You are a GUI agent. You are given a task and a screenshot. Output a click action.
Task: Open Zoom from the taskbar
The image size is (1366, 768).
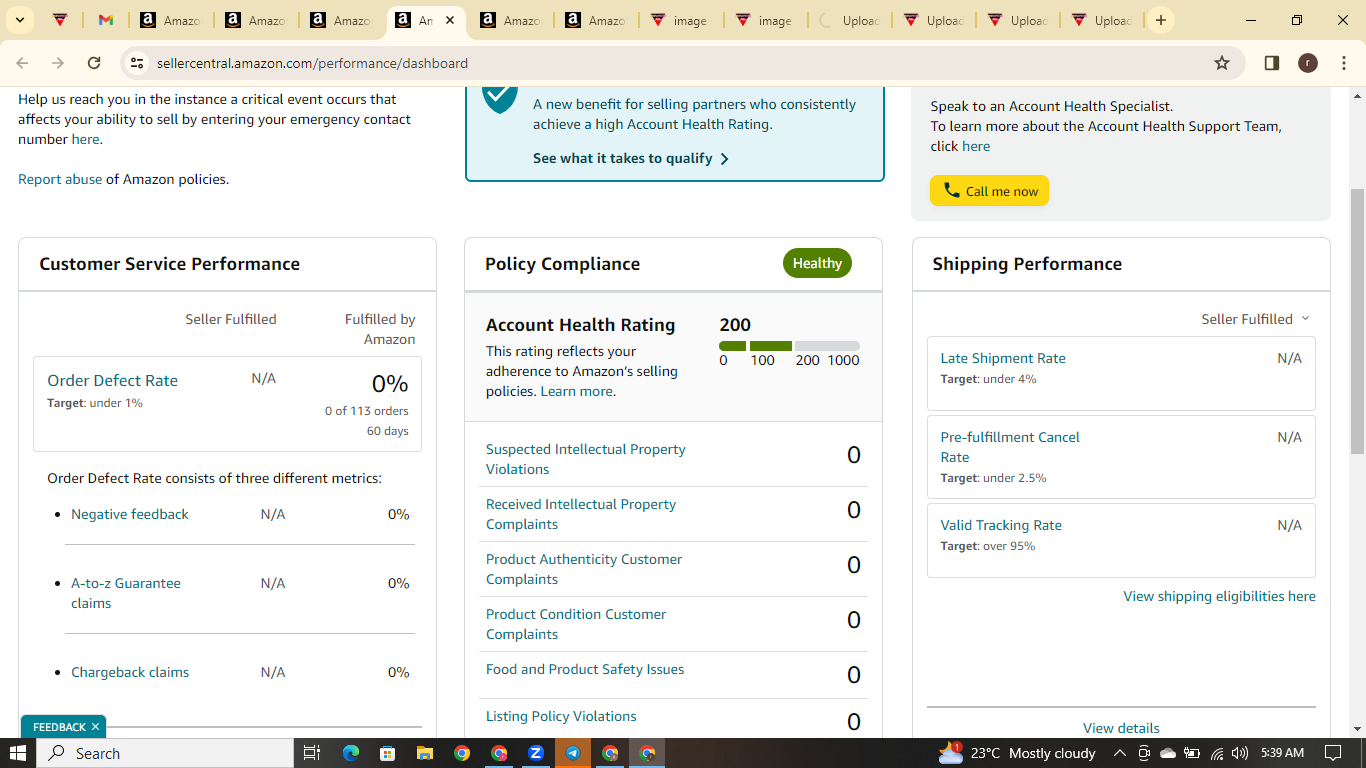536,753
